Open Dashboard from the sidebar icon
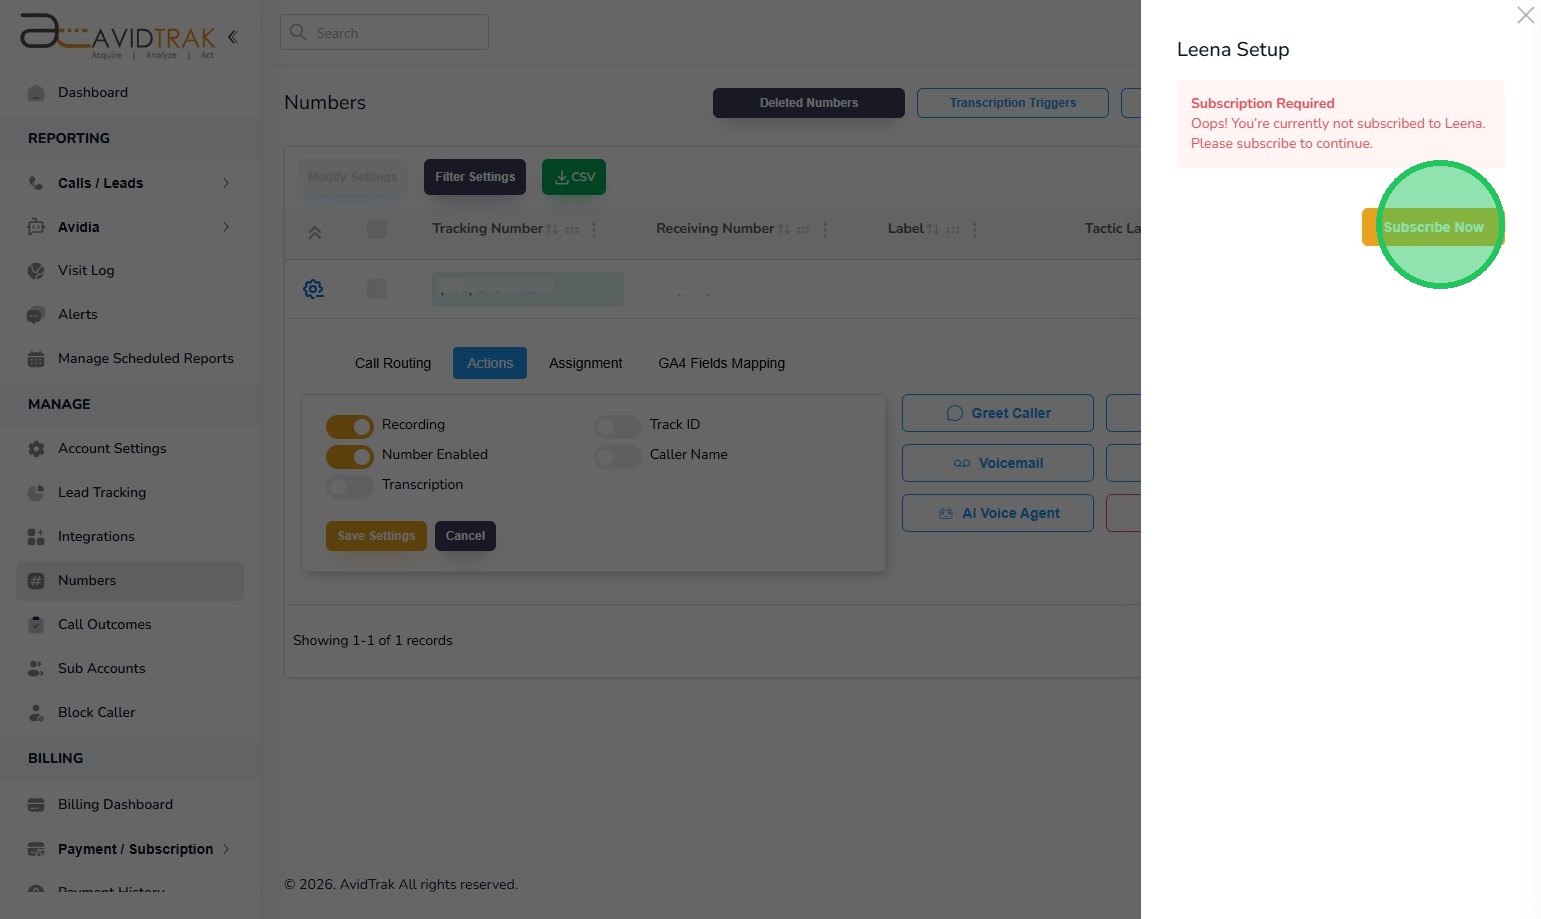Image resolution: width=1541 pixels, height=919 pixels. (x=36, y=93)
